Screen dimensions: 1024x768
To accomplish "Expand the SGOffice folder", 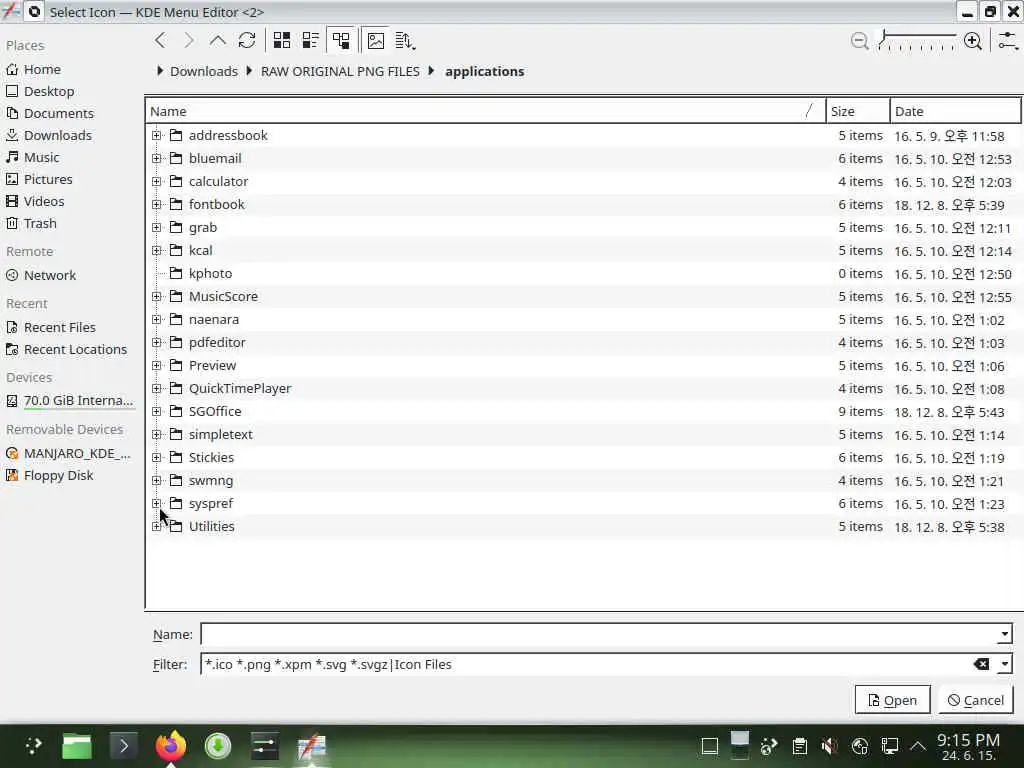I will click(x=157, y=411).
